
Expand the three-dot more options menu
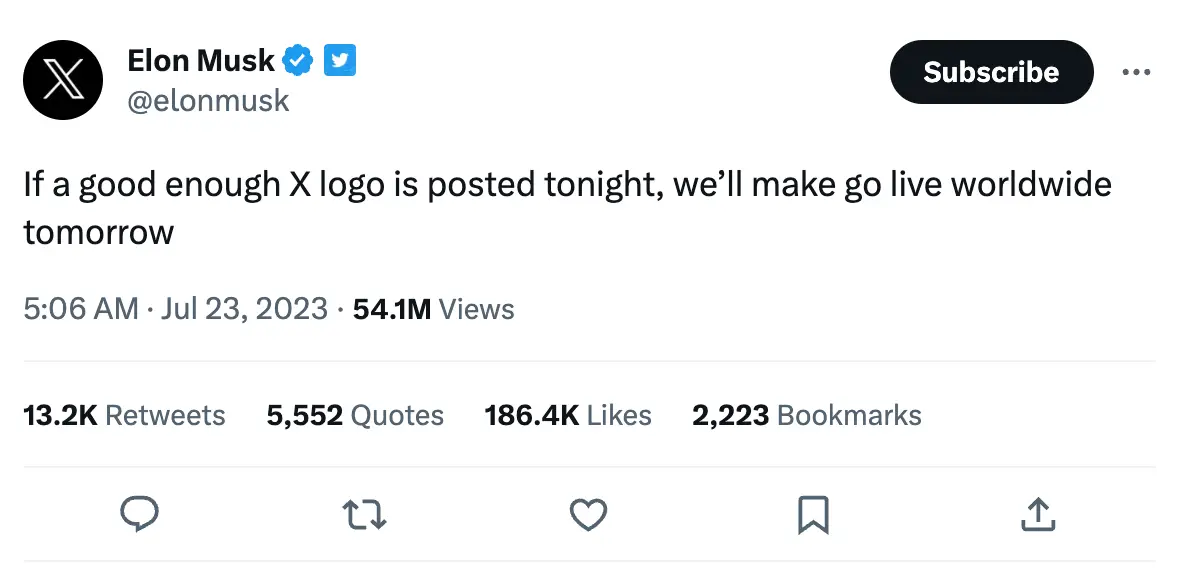tap(1136, 72)
